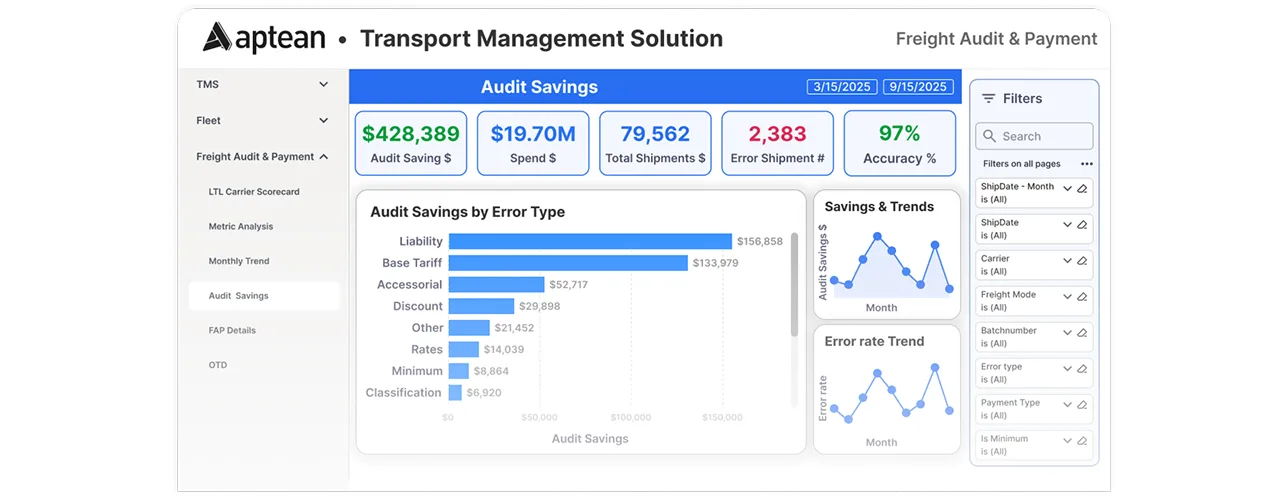
Task: Expand the Freight Mode filter chevron
Action: click(x=1067, y=296)
